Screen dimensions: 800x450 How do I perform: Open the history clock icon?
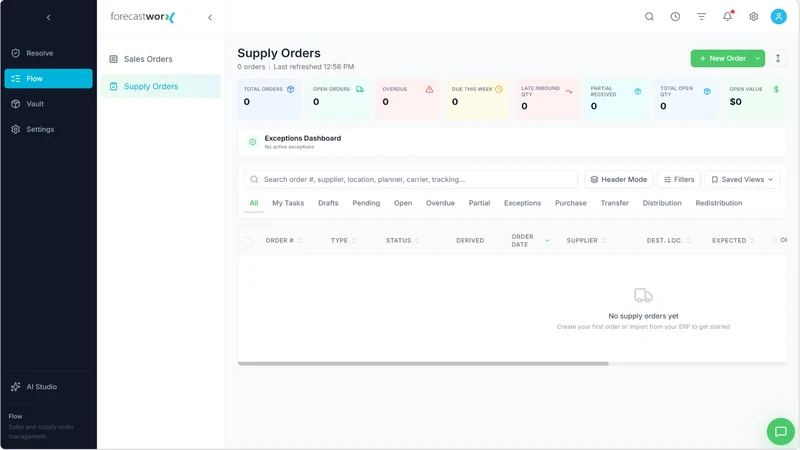[x=675, y=17]
